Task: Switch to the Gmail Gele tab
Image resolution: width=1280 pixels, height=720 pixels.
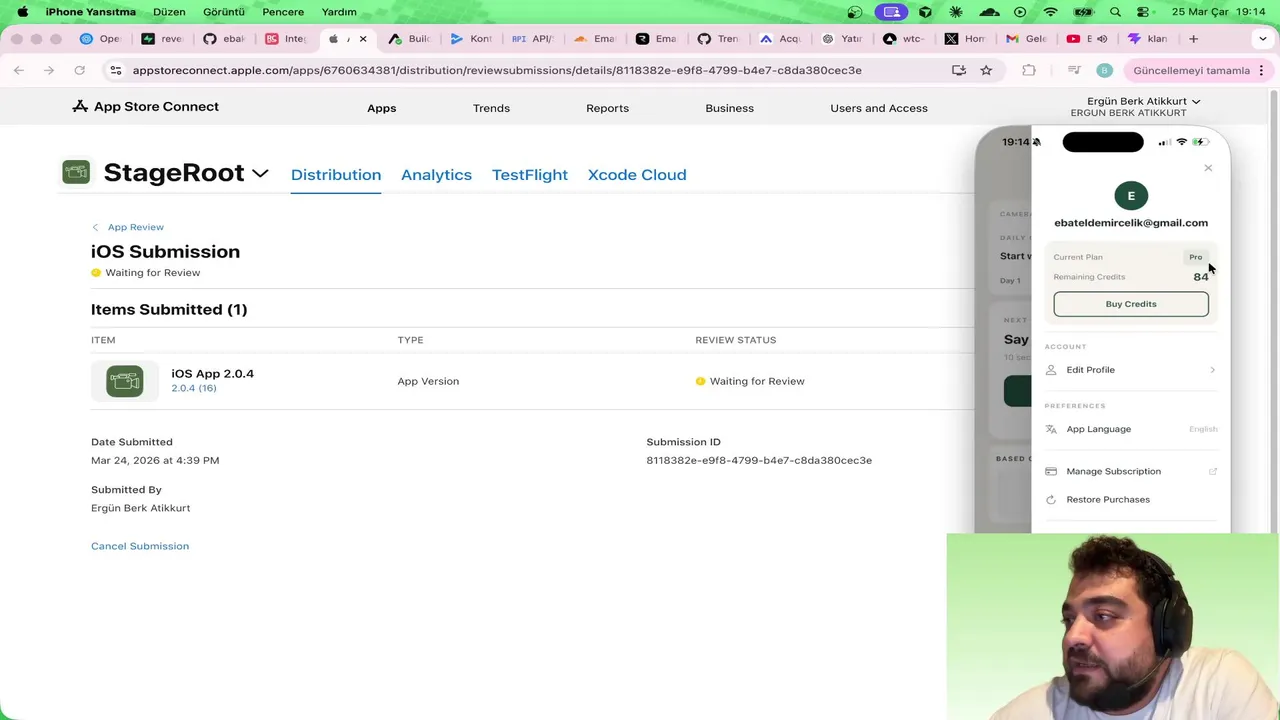Action: click(x=1026, y=39)
